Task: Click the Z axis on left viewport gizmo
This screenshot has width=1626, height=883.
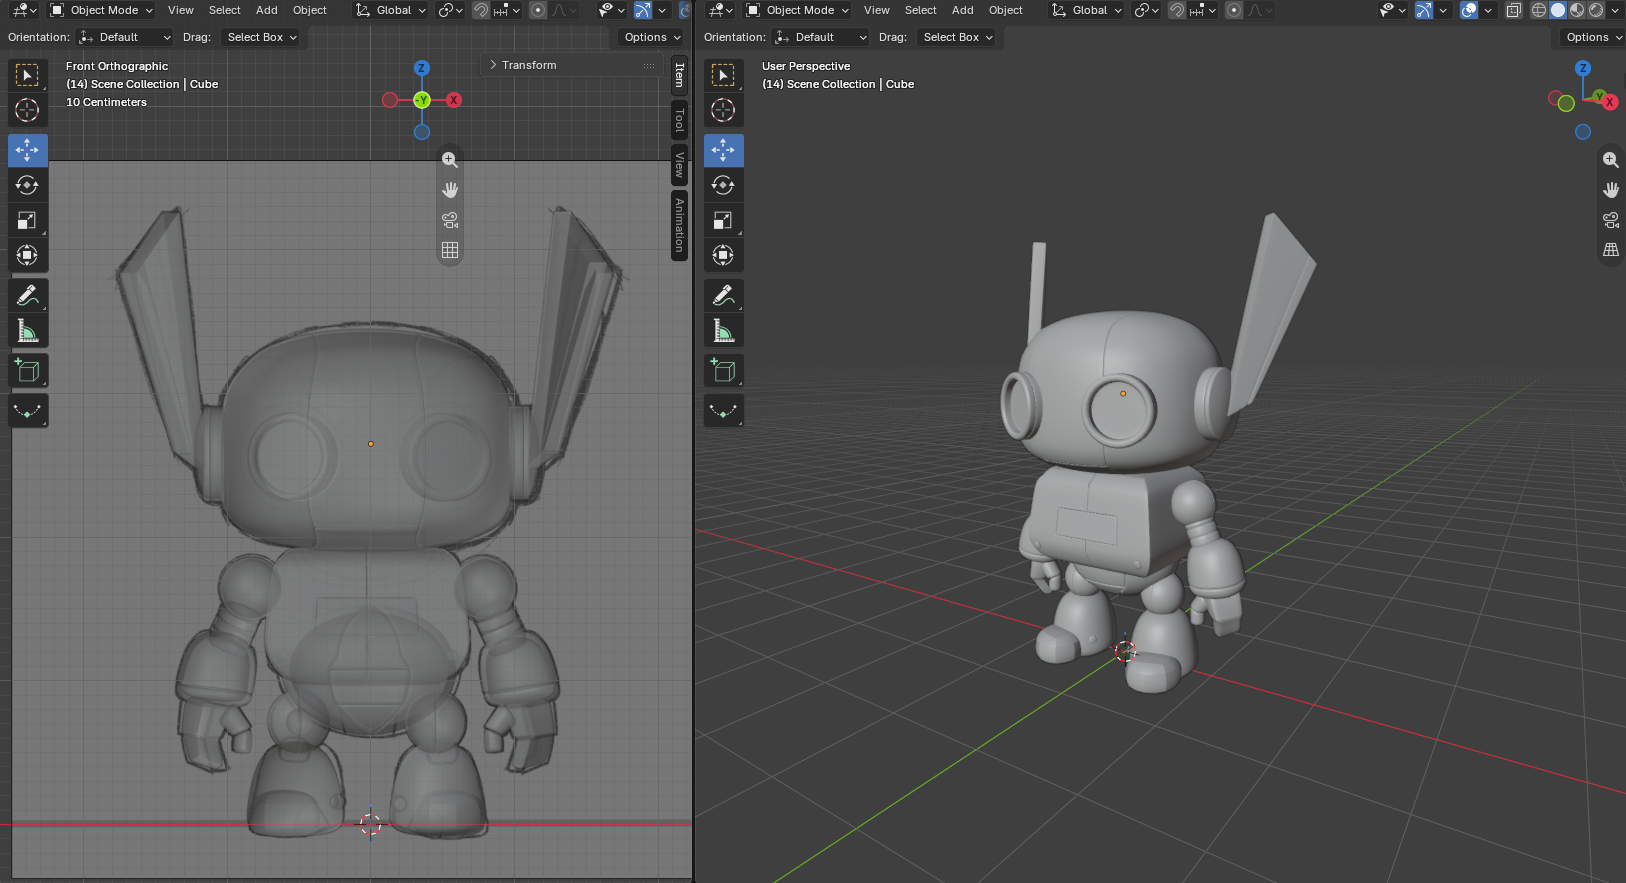Action: tap(421, 68)
